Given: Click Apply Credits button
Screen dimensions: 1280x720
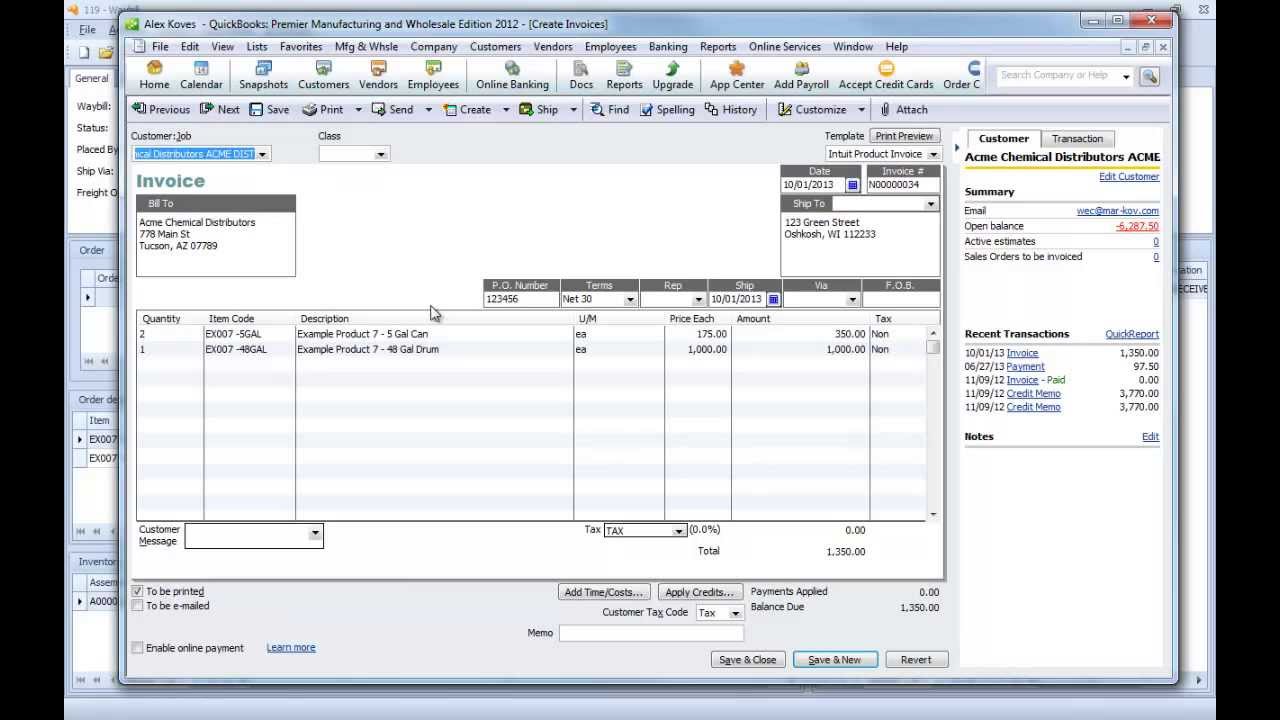Looking at the screenshot, I should [x=700, y=592].
